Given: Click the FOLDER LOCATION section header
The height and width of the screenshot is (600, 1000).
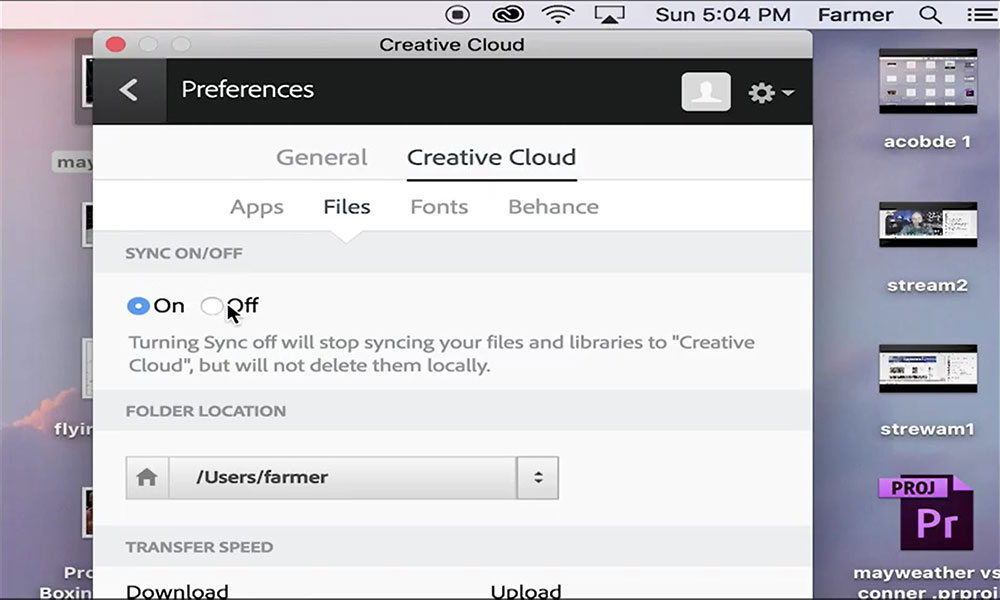Looking at the screenshot, I should coord(205,411).
